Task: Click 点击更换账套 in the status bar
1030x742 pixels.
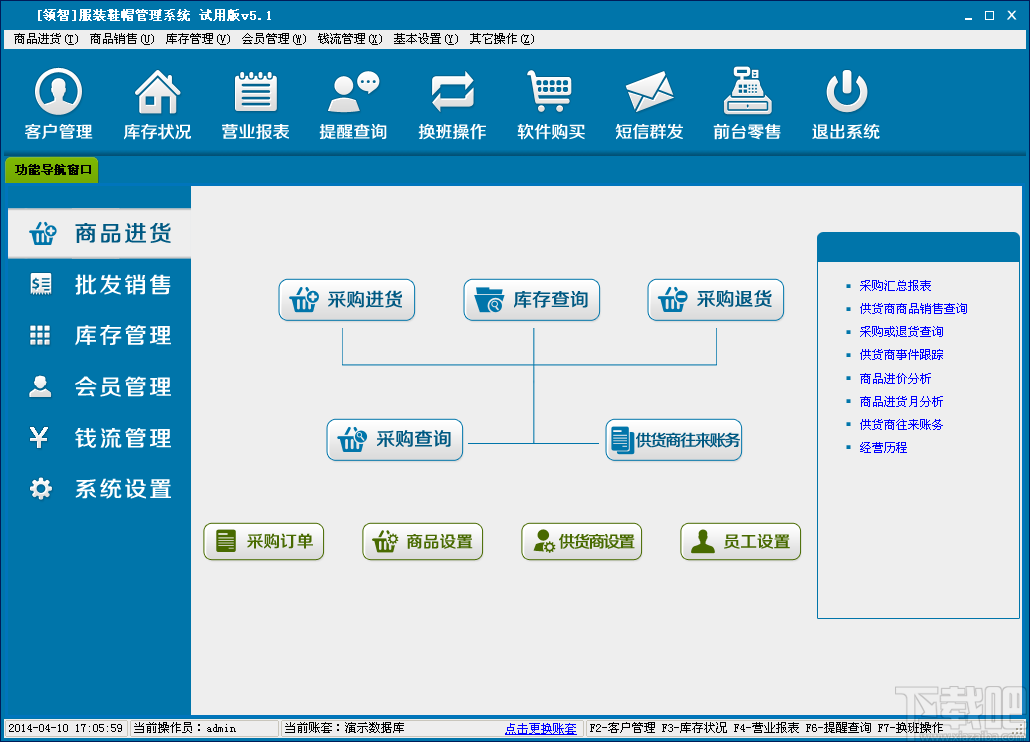Action: coord(535,728)
